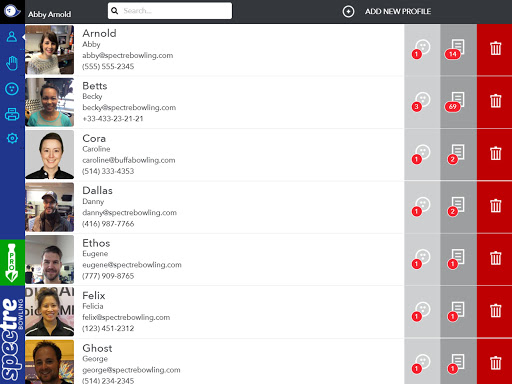Click the plus circle add icon
The height and width of the screenshot is (384, 512).
pyautogui.click(x=348, y=12)
